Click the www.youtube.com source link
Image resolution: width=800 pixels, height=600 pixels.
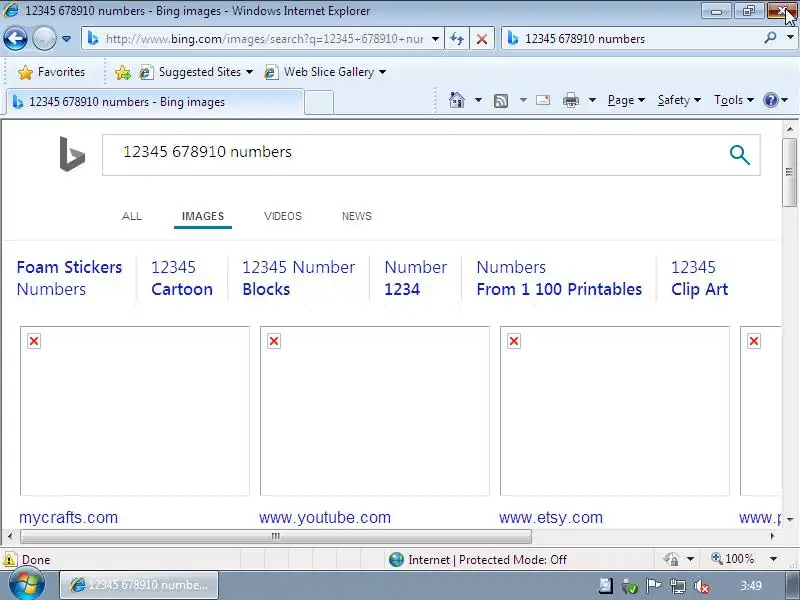pyautogui.click(x=325, y=517)
